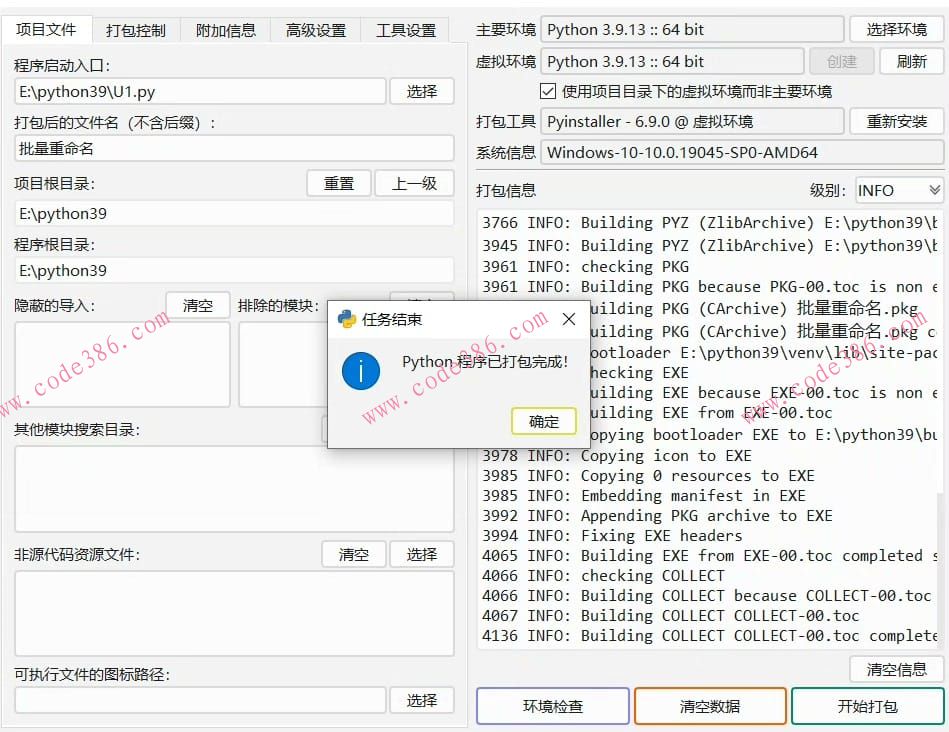The width and height of the screenshot is (949, 732).
Task: Start packaging with 开始打包 button
Action: pos(867,706)
